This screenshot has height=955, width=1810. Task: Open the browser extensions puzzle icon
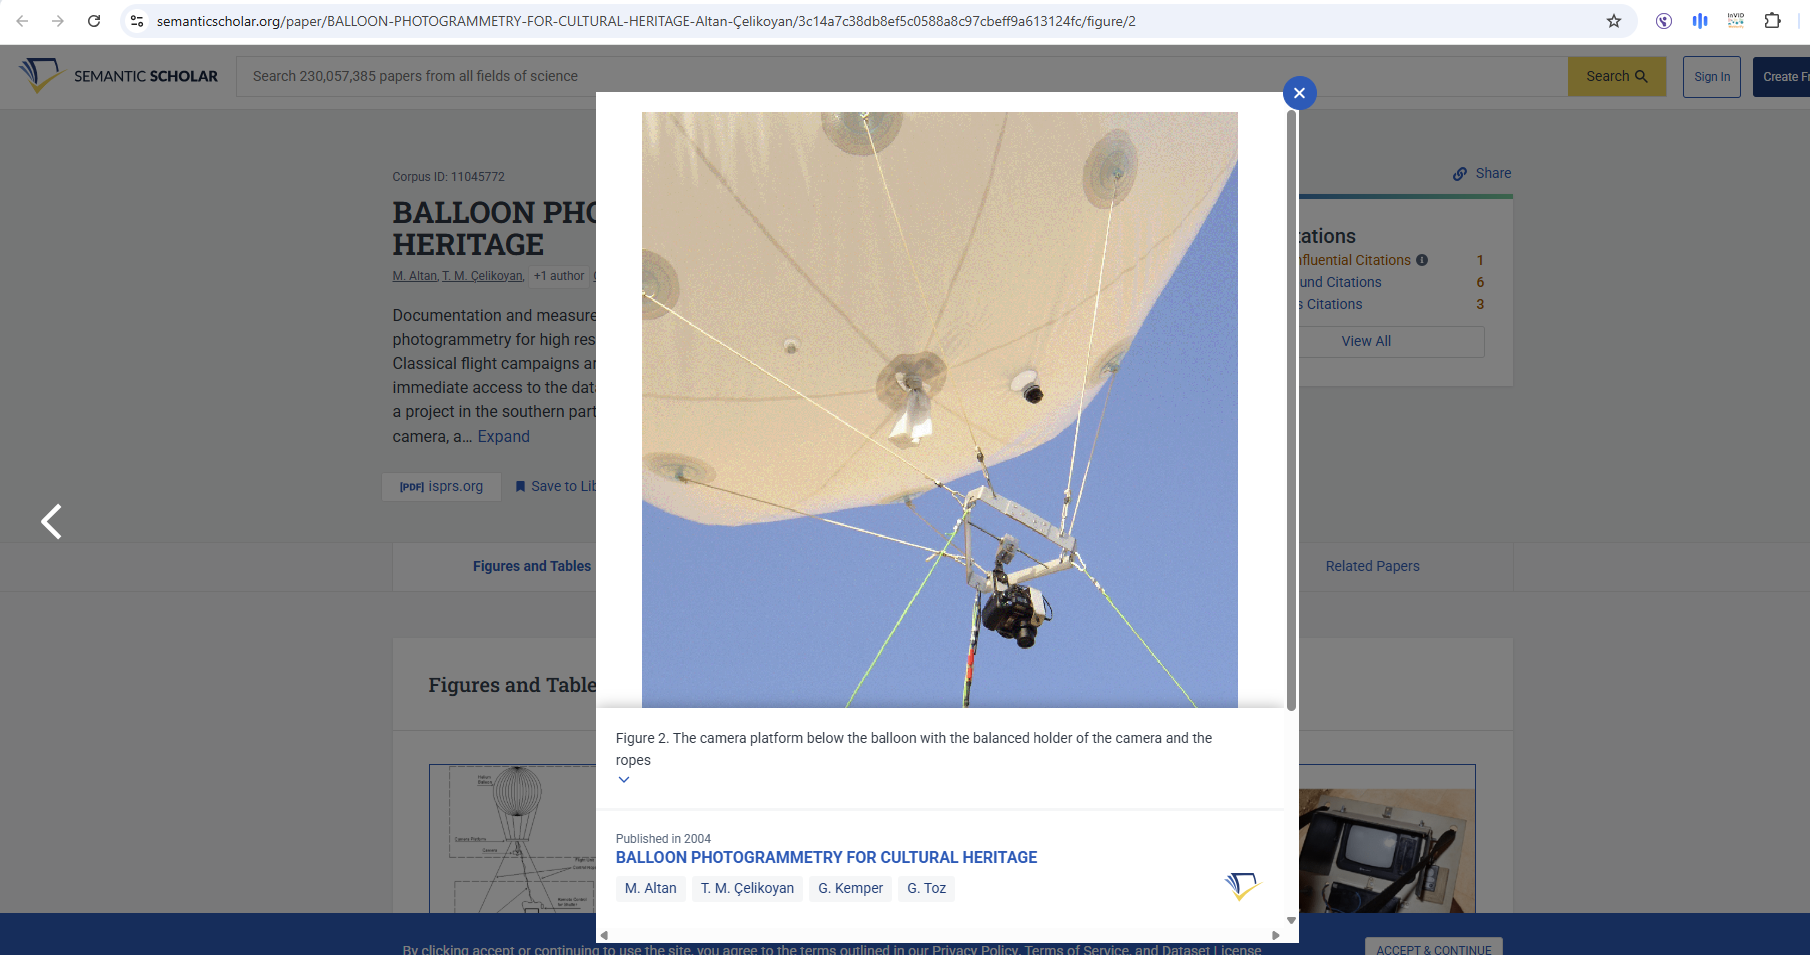pyautogui.click(x=1772, y=21)
